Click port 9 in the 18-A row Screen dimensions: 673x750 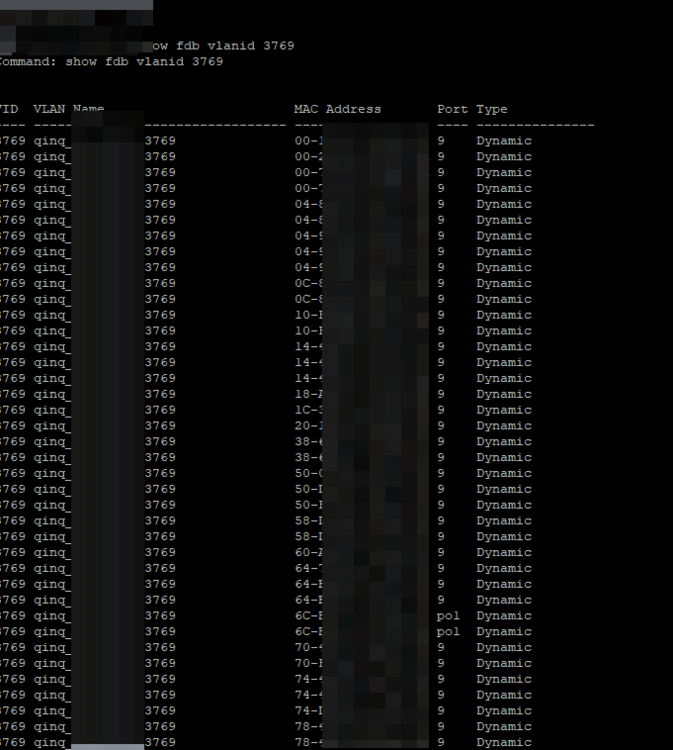(441, 394)
